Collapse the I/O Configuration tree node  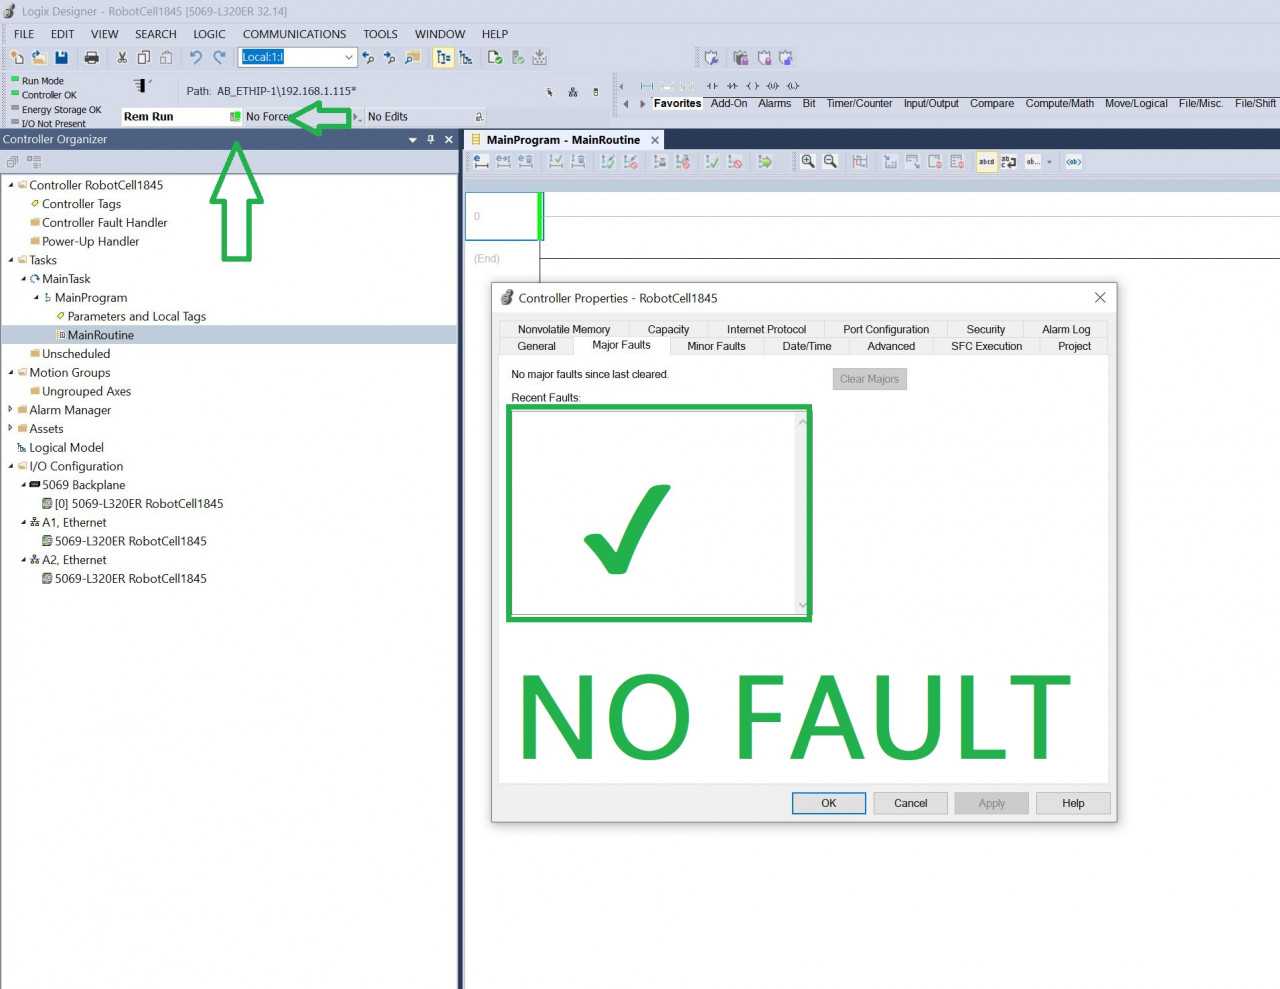tap(11, 466)
